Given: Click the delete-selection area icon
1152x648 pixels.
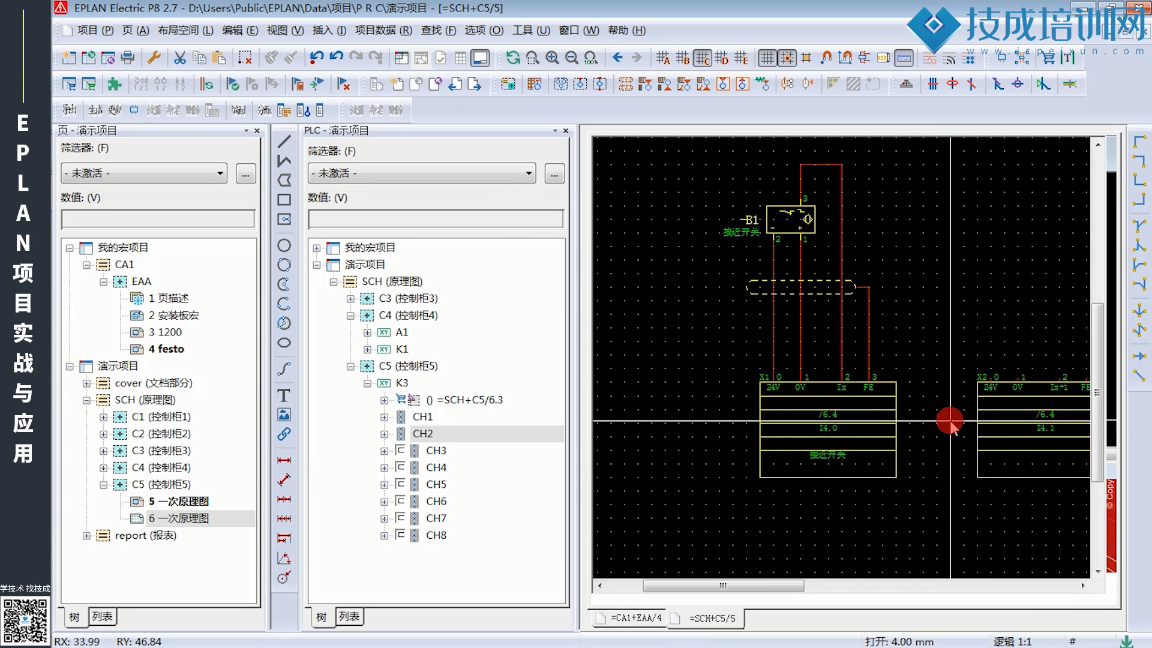Looking at the screenshot, I should [x=245, y=57].
